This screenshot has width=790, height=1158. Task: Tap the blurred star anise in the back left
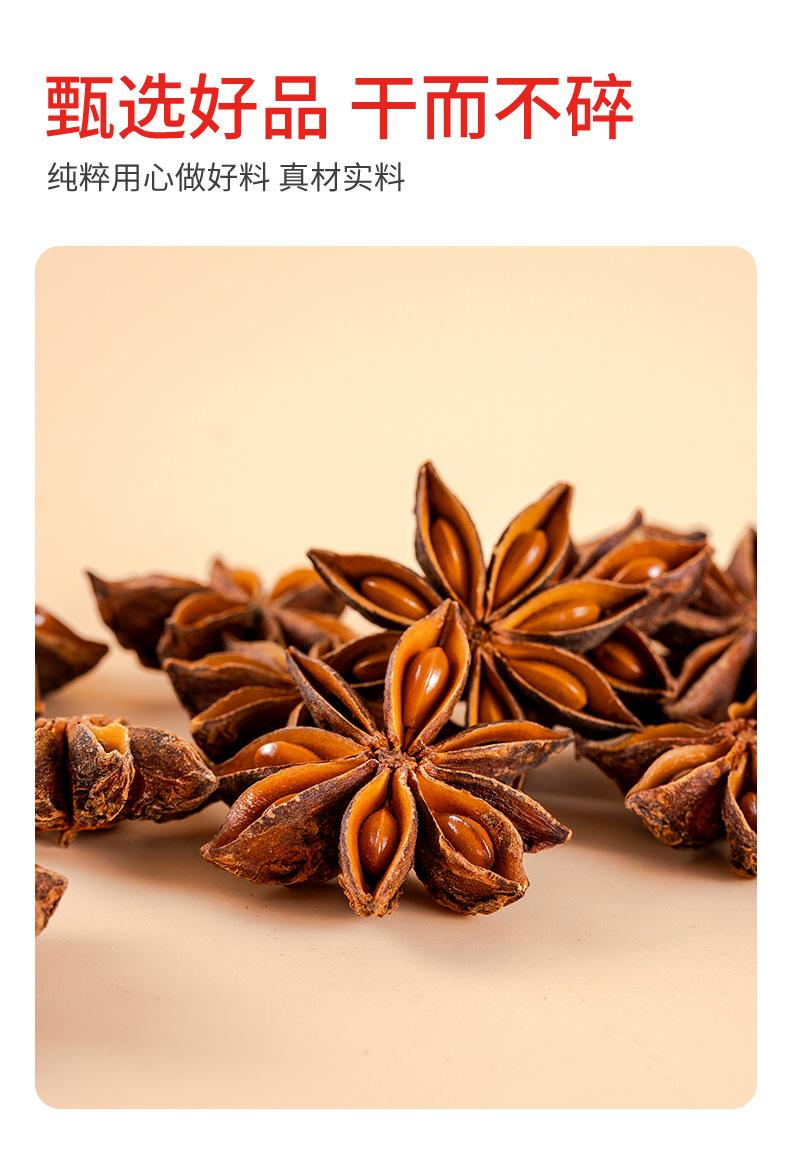pyautogui.click(x=221, y=609)
